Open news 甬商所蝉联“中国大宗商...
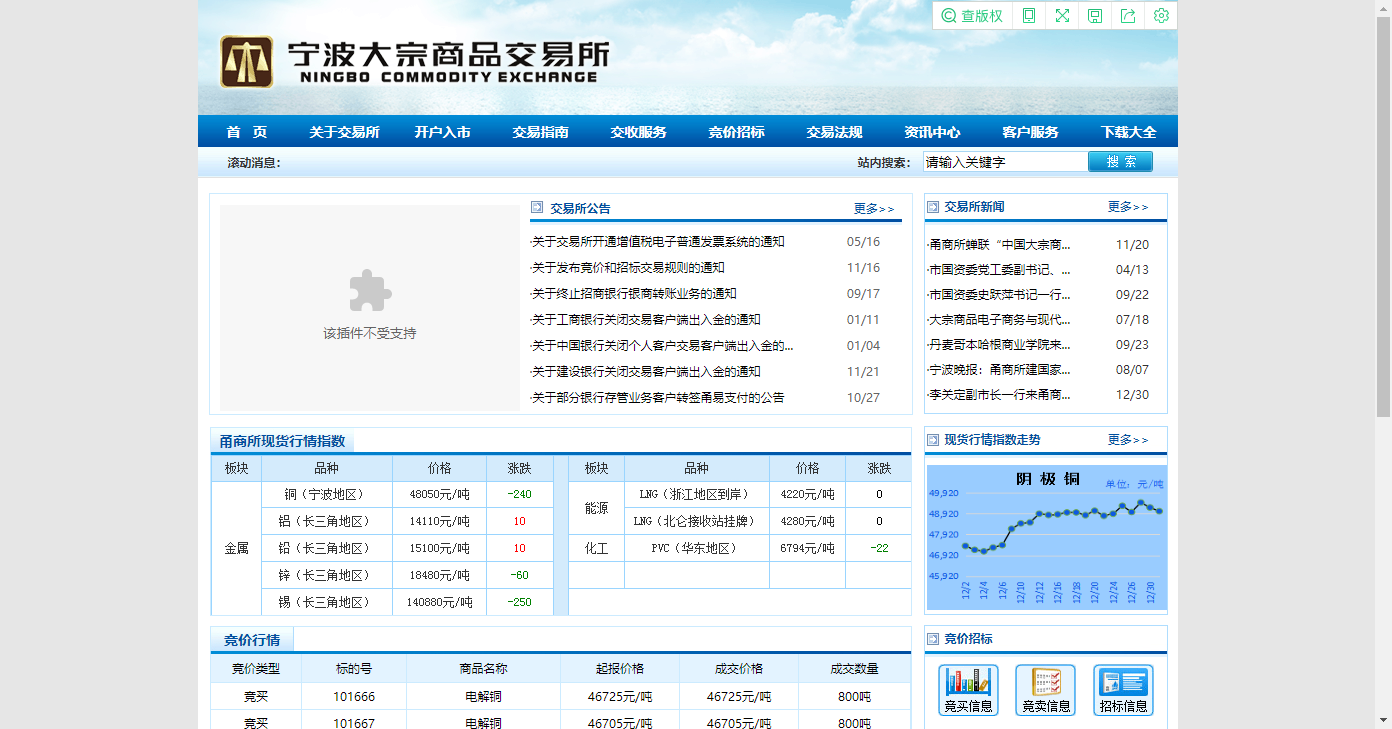Viewport: 1392px width, 729px height. click(1000, 245)
